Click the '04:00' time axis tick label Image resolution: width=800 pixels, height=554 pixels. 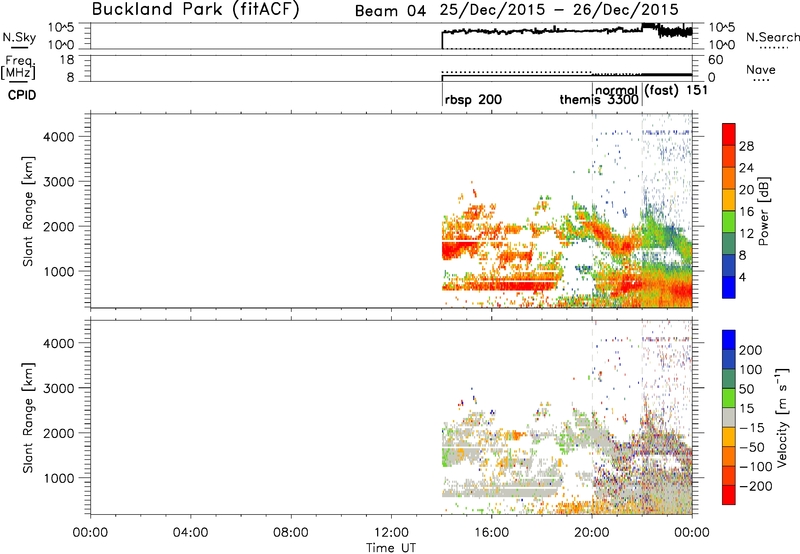point(190,533)
